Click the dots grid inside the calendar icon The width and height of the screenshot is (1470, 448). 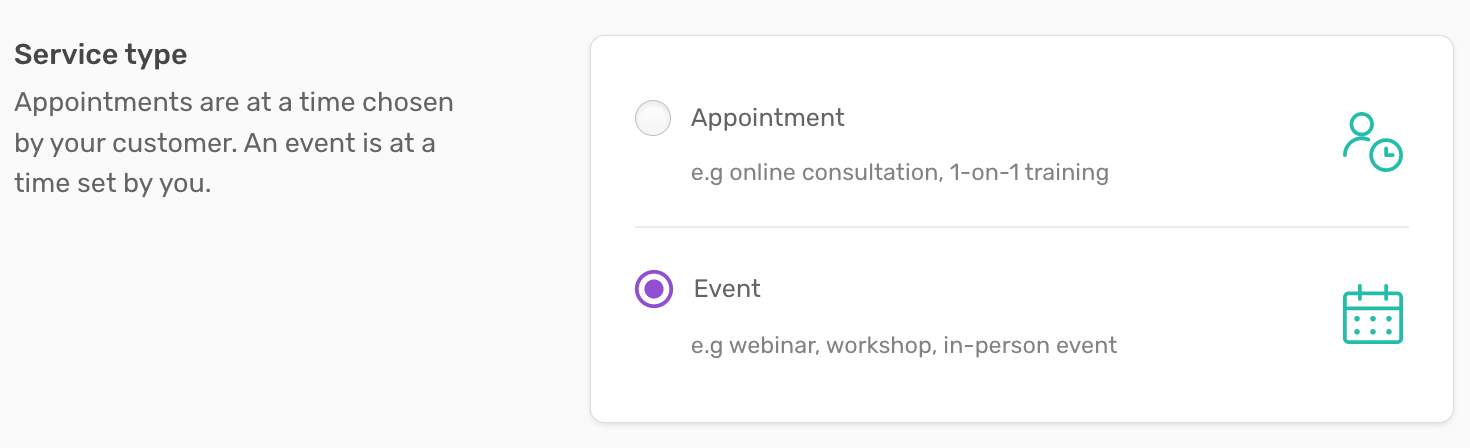coord(1372,322)
